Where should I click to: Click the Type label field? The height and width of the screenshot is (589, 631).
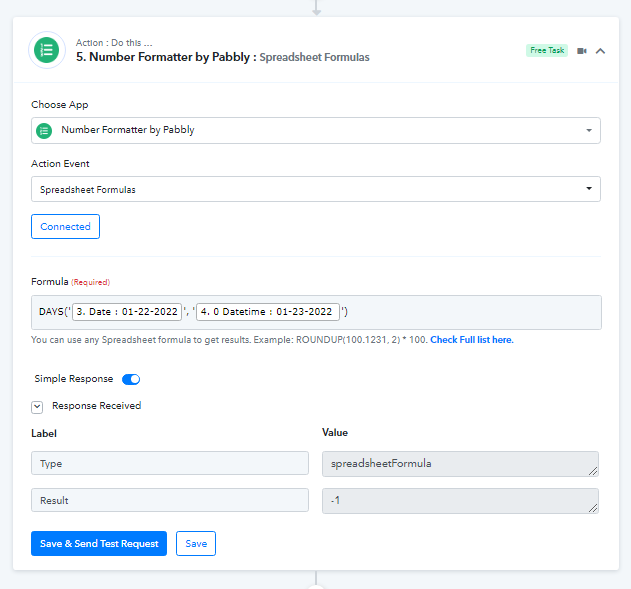click(x=170, y=463)
